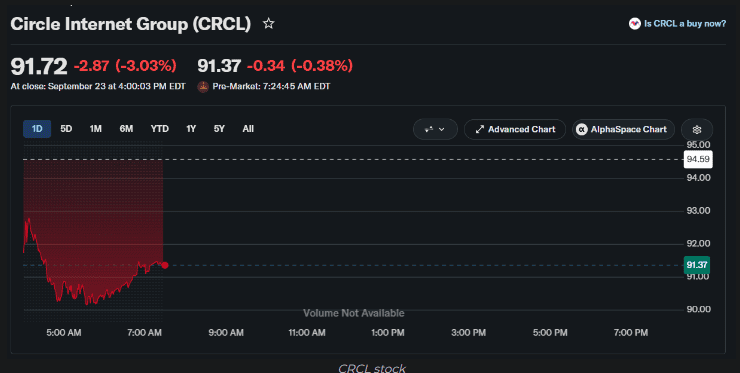Click 'Pre-Market: 7:24:45 AM EDT' text

click(x=271, y=86)
